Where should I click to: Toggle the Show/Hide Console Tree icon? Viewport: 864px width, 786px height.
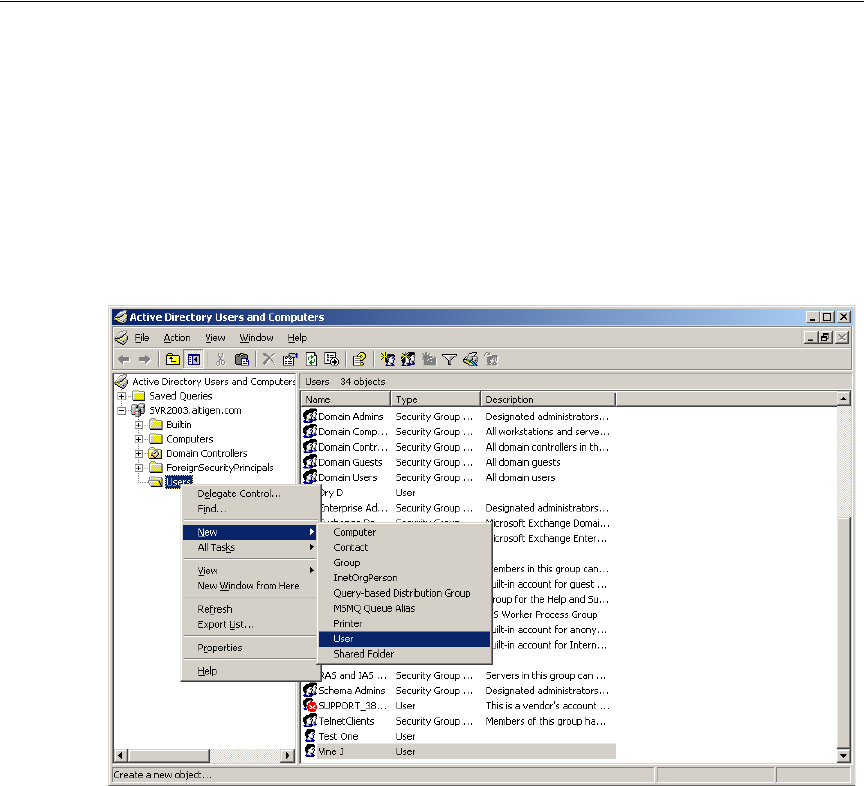click(193, 359)
